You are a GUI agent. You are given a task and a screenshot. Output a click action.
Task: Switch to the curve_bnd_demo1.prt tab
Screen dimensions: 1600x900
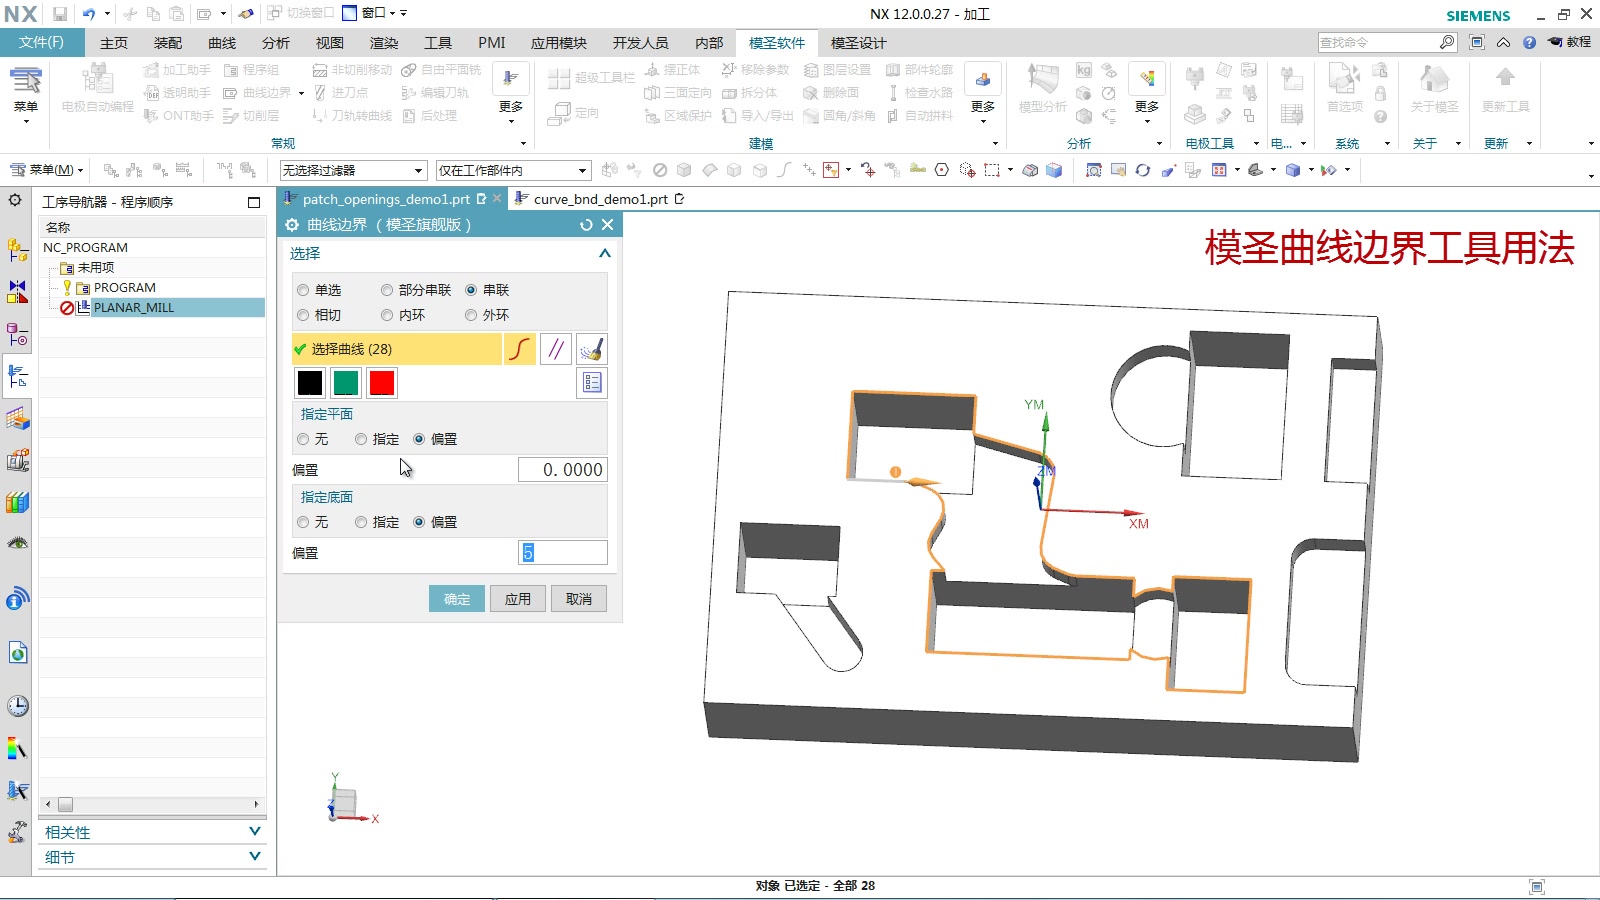(600, 199)
